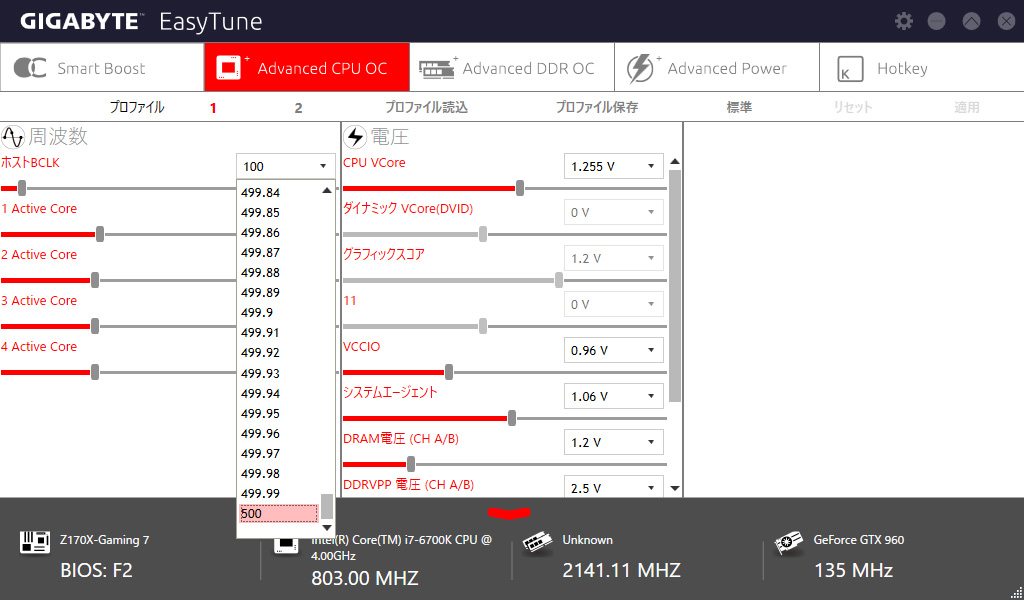Click the GeForce GTX 960 graphics card icon

(x=788, y=543)
